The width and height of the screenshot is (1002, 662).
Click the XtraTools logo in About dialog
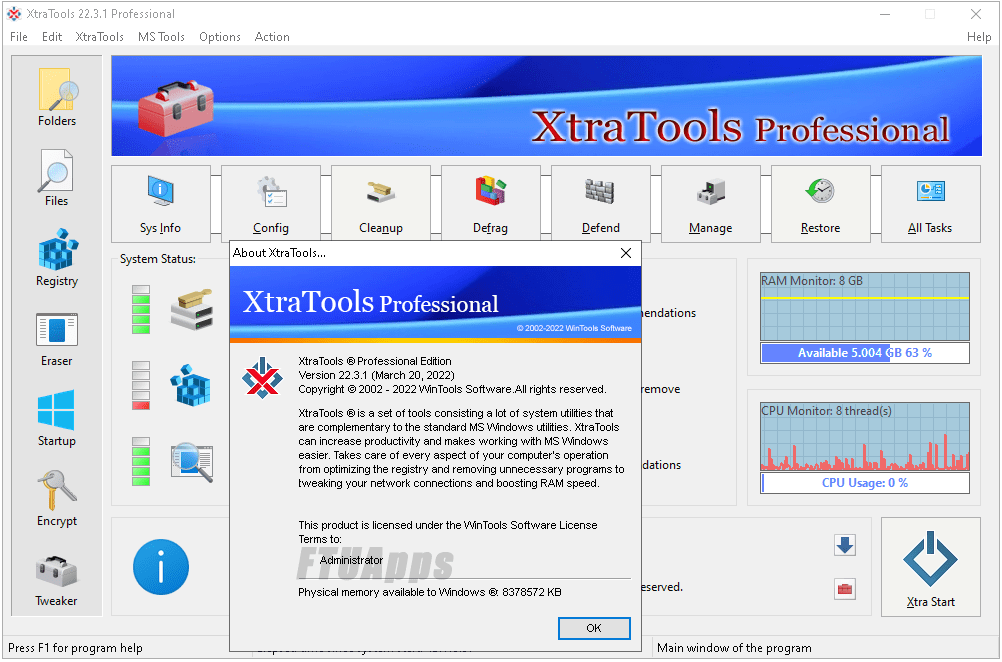[x=262, y=378]
